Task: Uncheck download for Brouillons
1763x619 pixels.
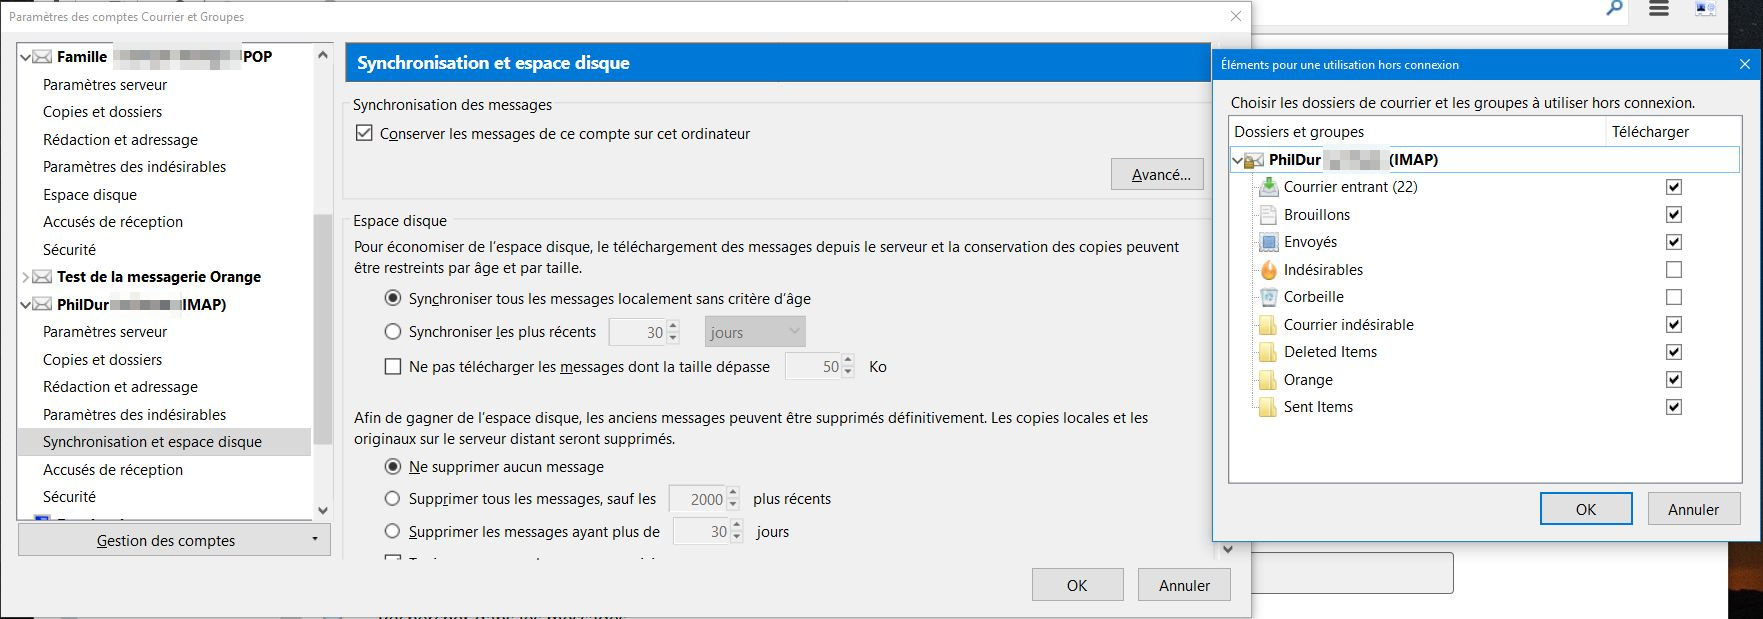Action: 1674,215
